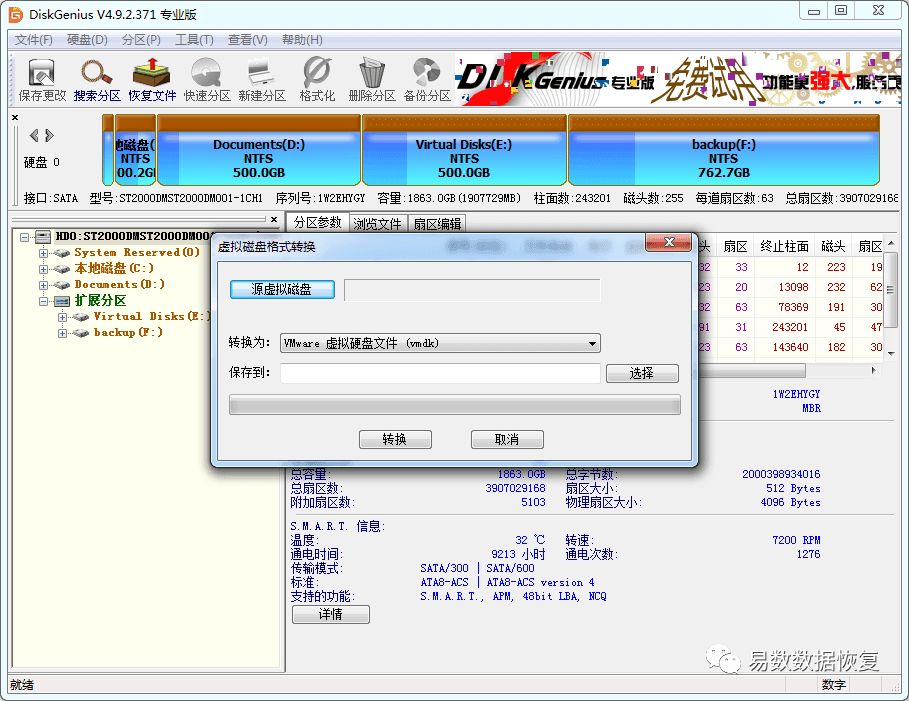Click the DiskGenius app icon in title bar
Screen dimensions: 909x701
pyautogui.click(x=15, y=14)
